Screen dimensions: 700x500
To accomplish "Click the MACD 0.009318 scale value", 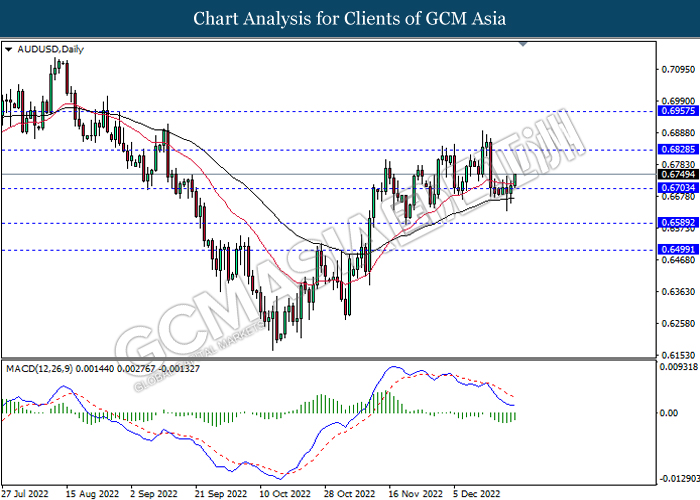I will click(x=679, y=367).
